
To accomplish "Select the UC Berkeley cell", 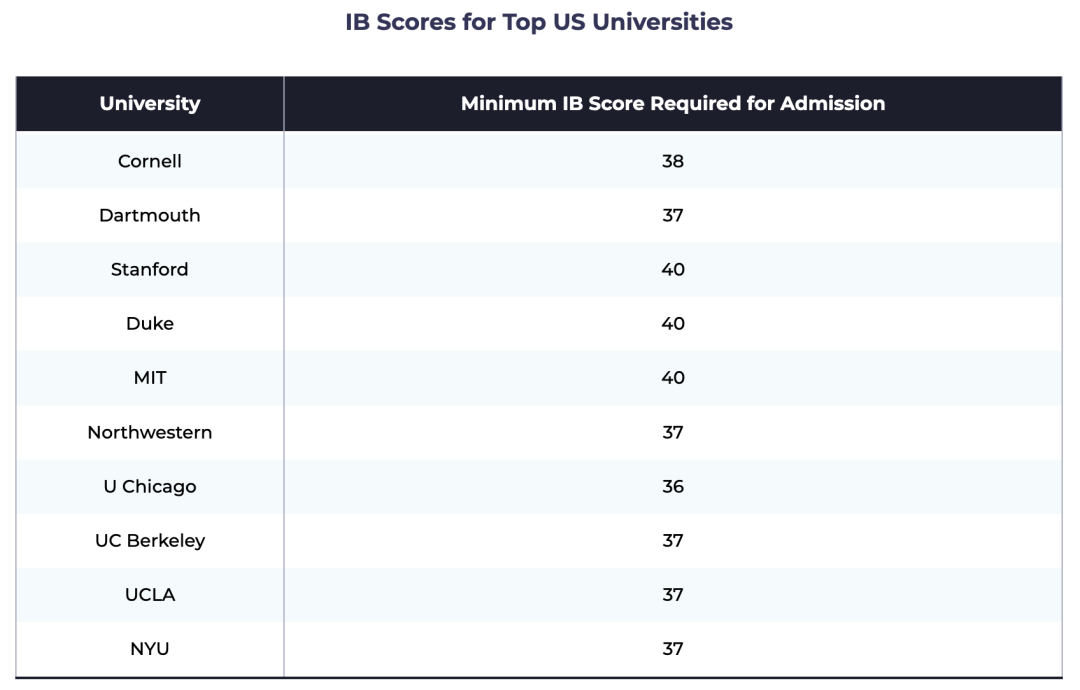I will point(149,541).
